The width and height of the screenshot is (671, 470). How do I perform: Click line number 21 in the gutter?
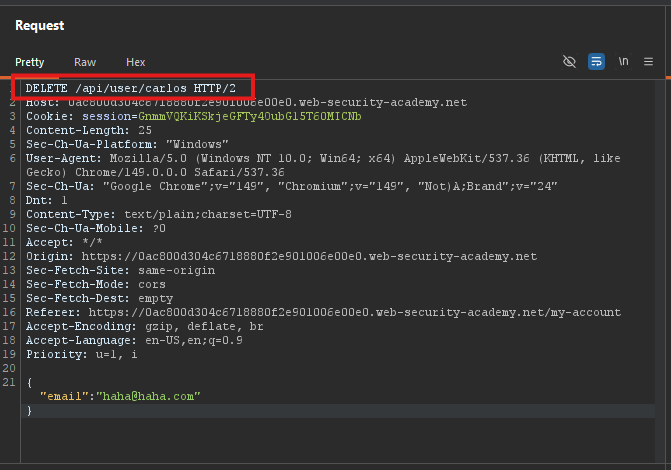9,382
